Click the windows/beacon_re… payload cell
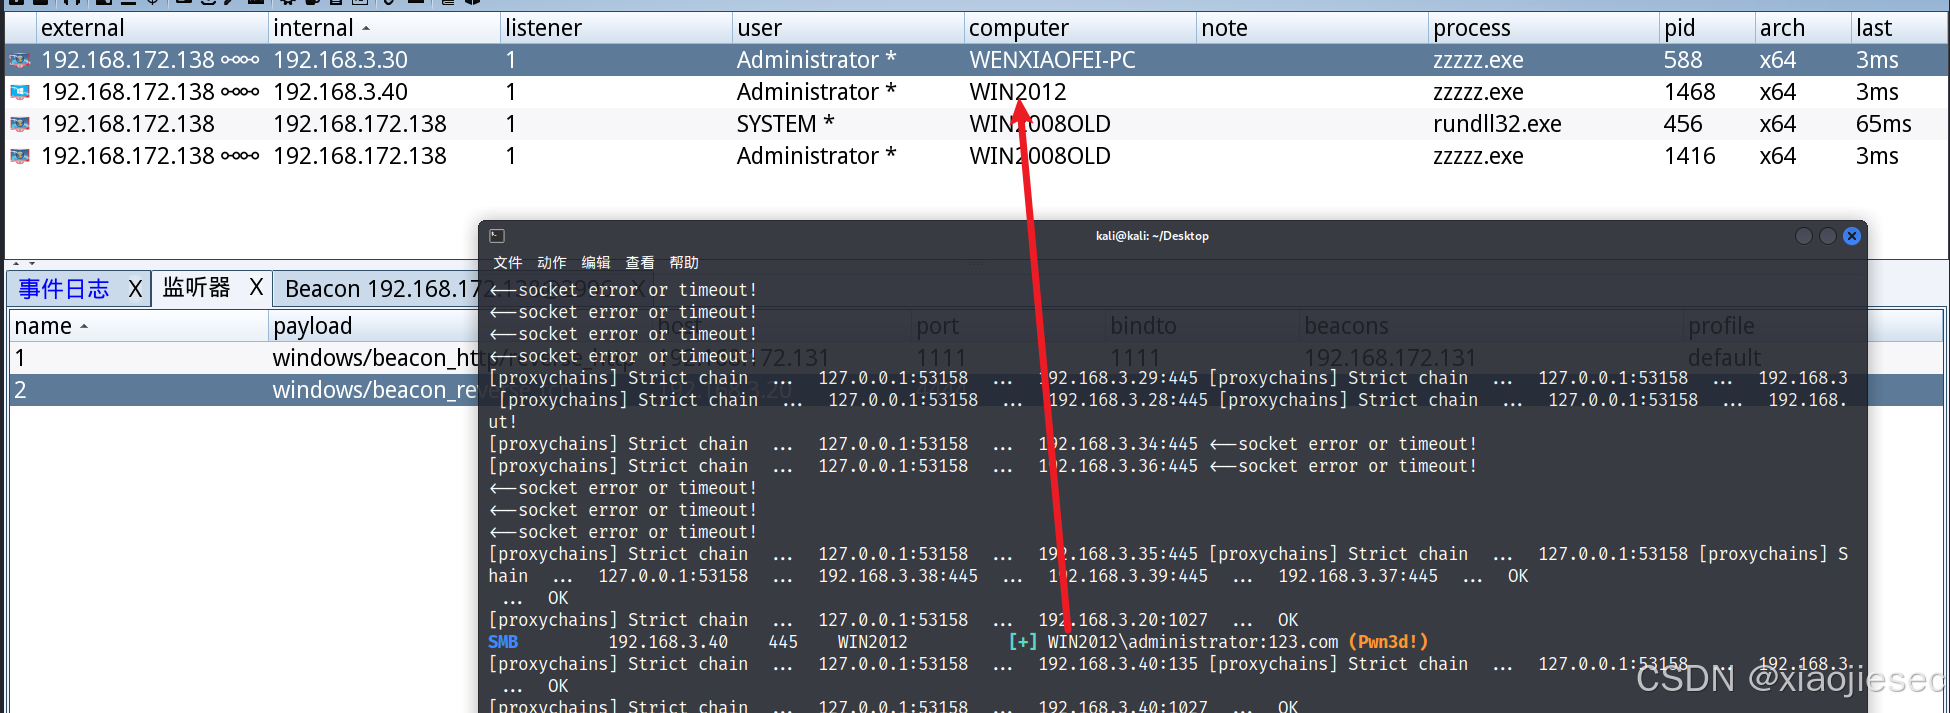 click(375, 390)
